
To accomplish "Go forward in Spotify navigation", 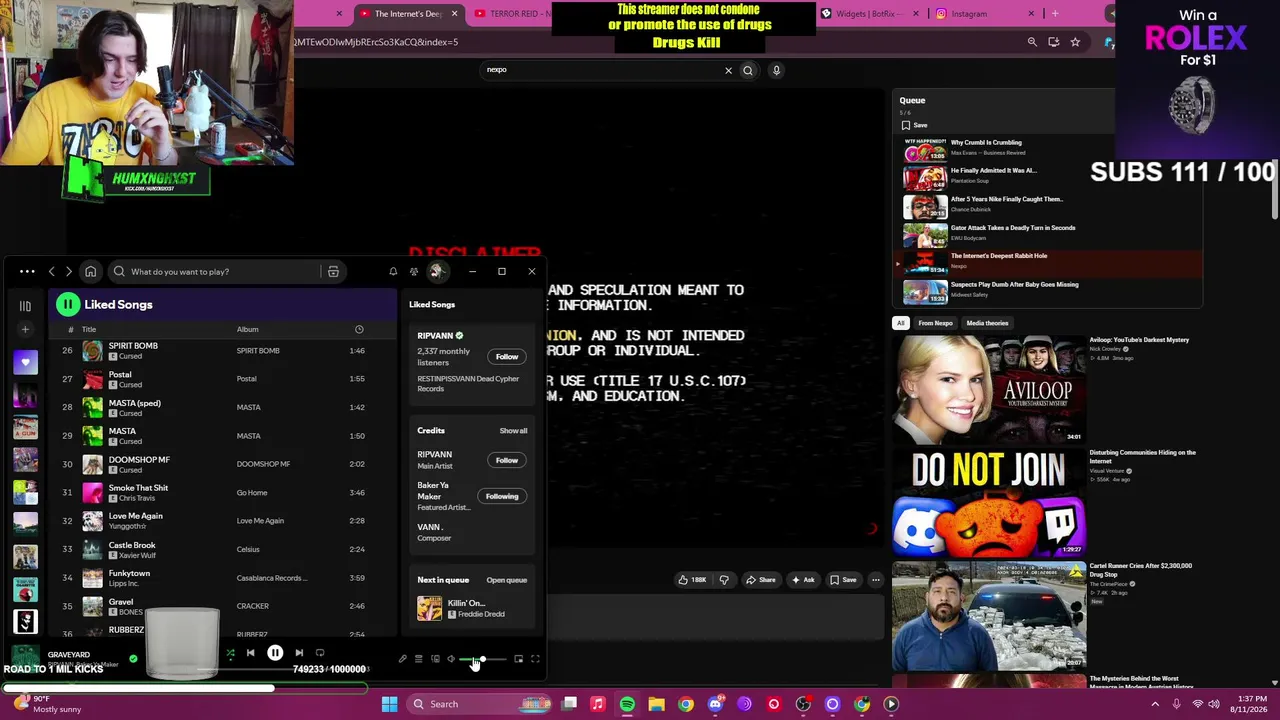I will (68, 271).
